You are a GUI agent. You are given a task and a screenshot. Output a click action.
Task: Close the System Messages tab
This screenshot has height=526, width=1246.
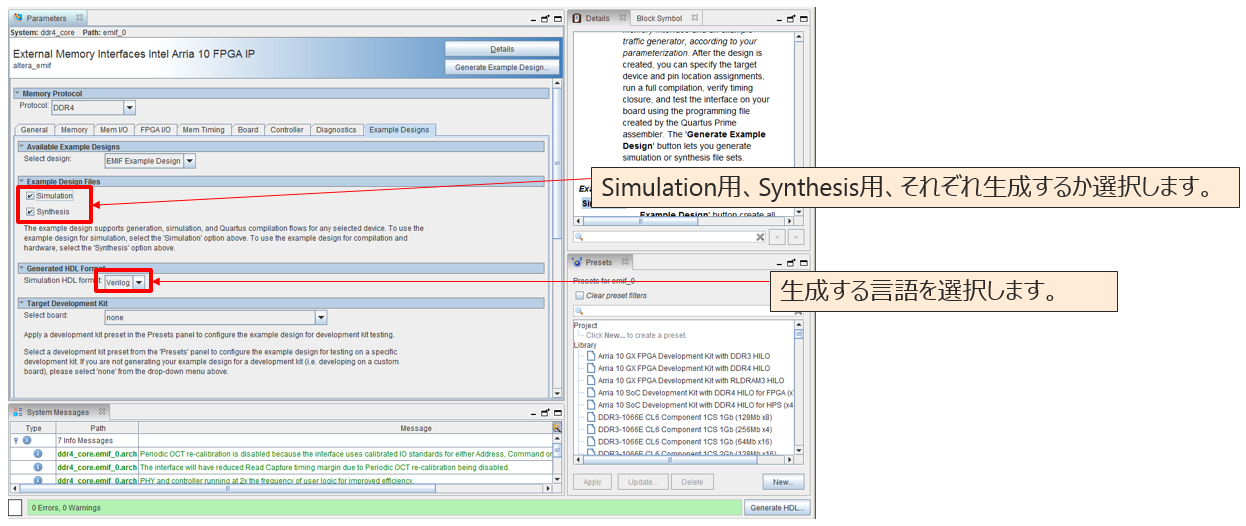pyautogui.click(x=102, y=412)
